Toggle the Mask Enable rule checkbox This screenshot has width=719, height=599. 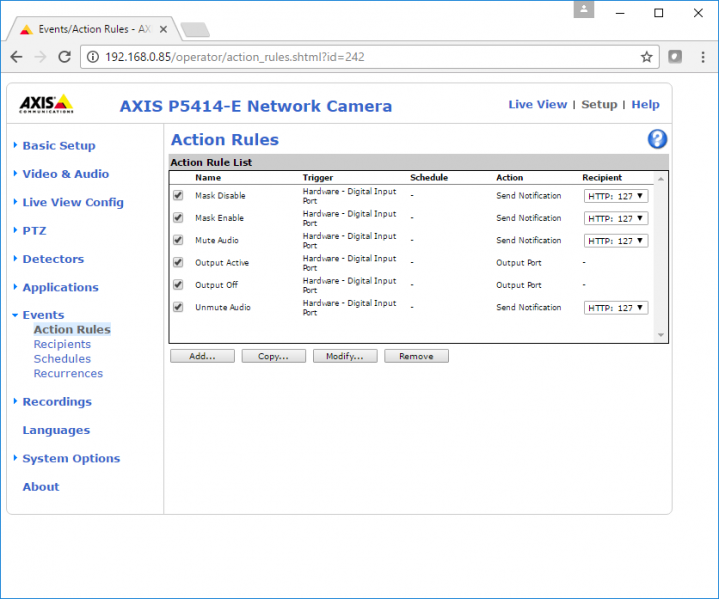pos(178,218)
